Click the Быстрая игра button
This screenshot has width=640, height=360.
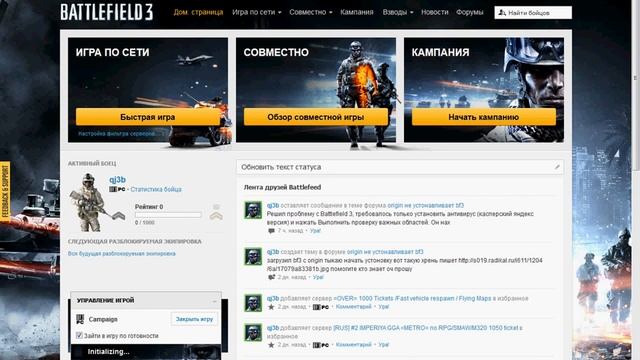[147, 117]
